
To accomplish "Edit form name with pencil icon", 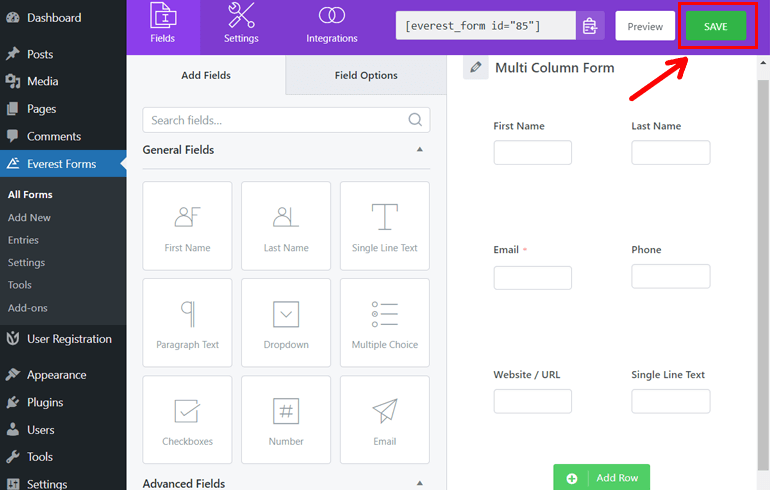I will tap(475, 67).
